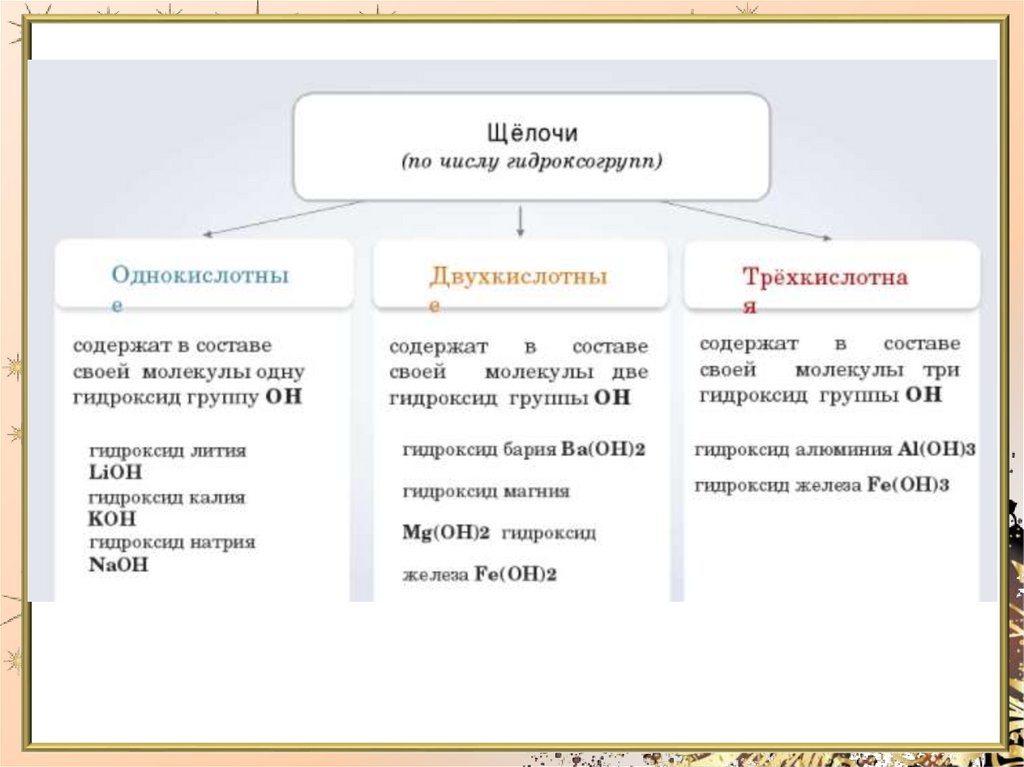This screenshot has height=767, width=1024.
Task: Click "гидроксид магния" label
Action: point(486,491)
